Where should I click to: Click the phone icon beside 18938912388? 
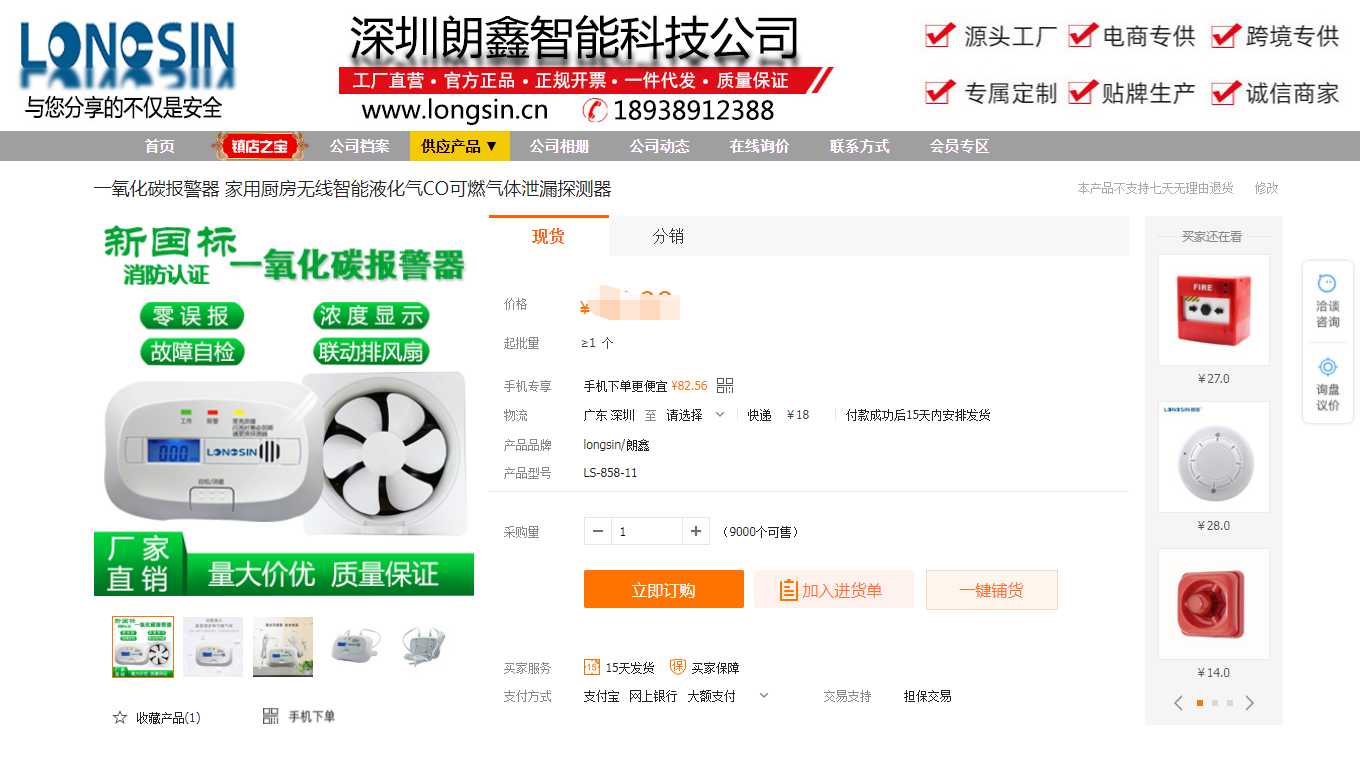(596, 109)
